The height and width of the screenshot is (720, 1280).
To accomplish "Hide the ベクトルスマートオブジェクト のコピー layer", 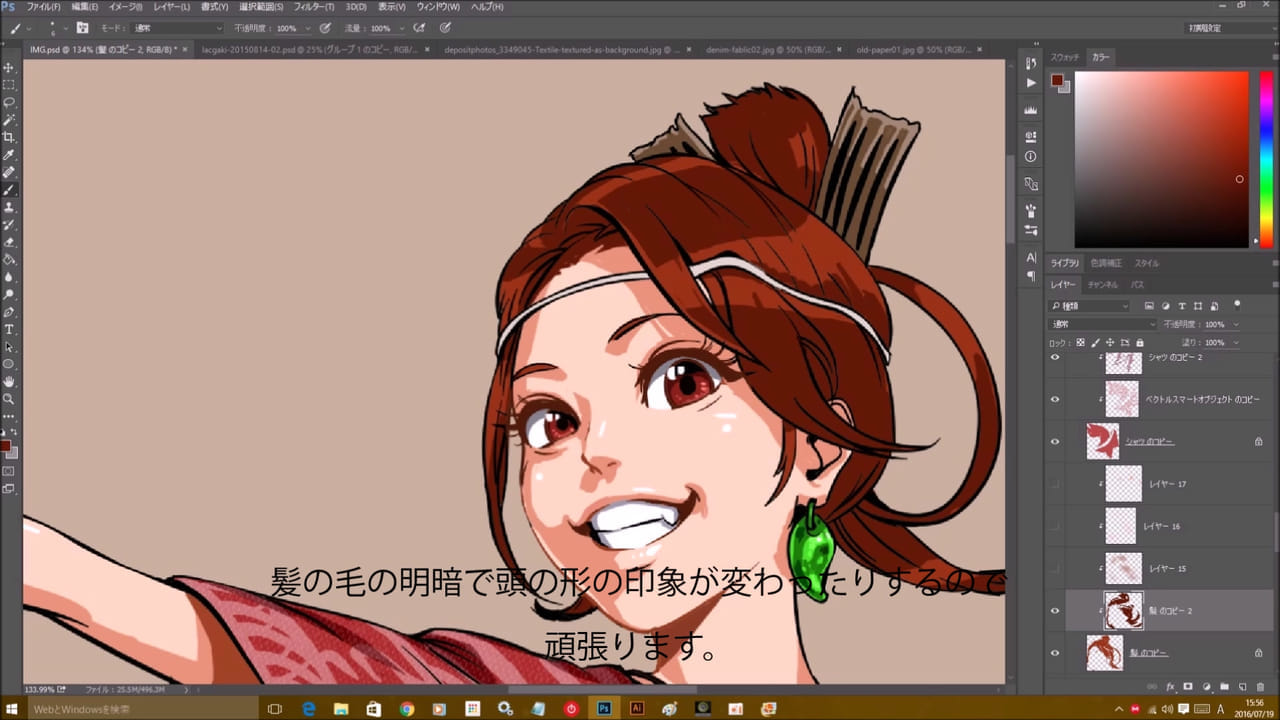I will 1054,399.
